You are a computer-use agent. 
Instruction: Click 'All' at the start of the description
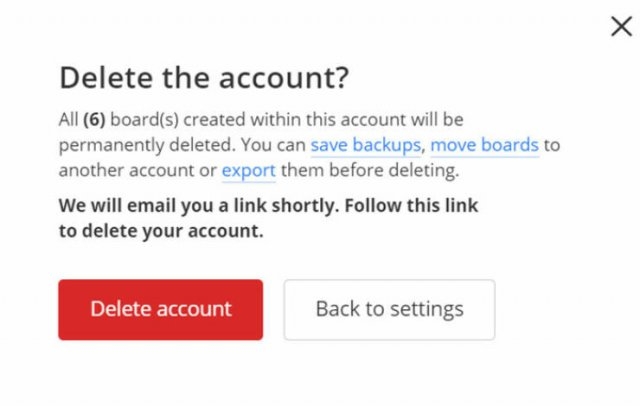[68, 120]
